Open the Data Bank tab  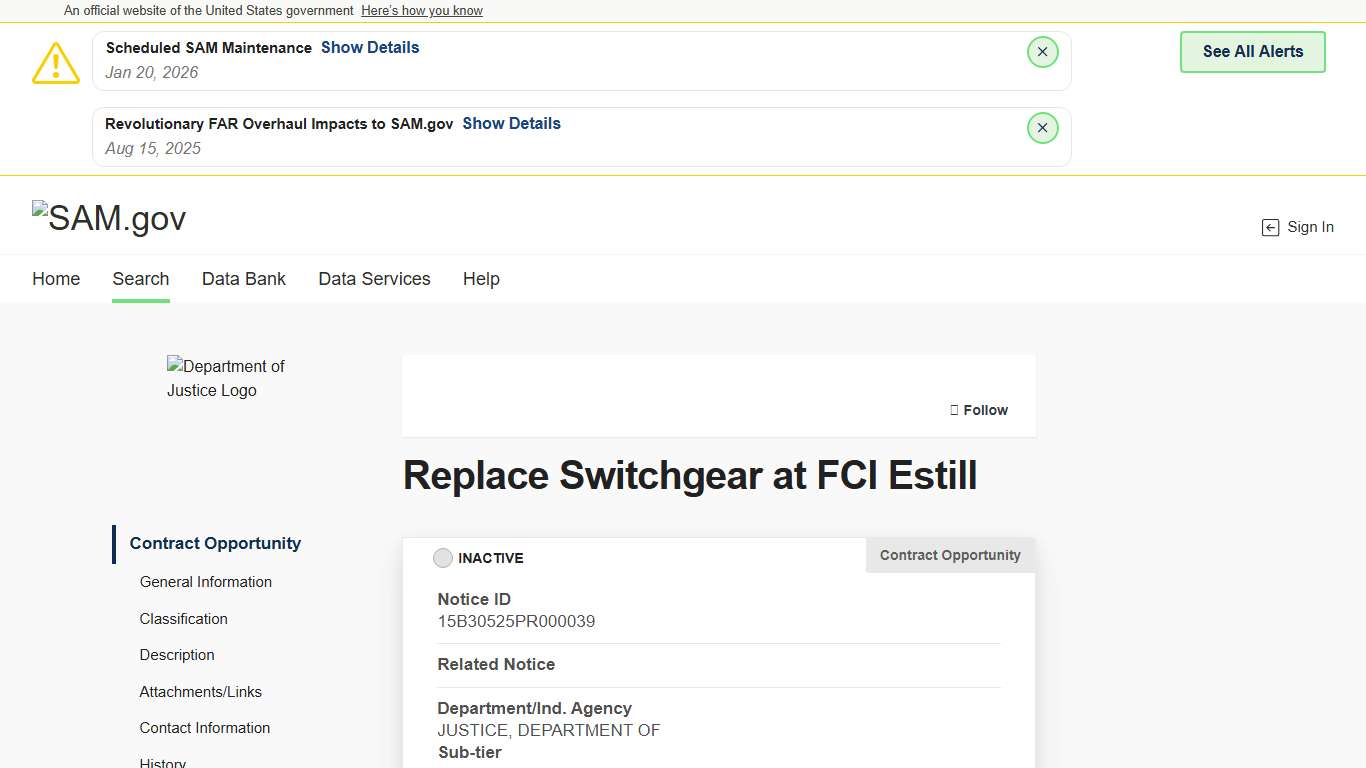click(244, 279)
